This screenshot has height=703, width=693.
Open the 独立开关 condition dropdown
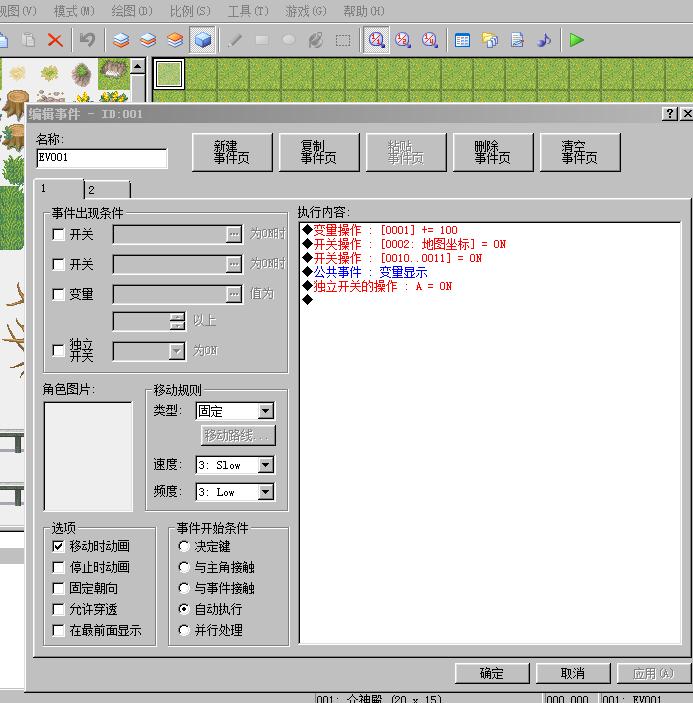pos(177,351)
